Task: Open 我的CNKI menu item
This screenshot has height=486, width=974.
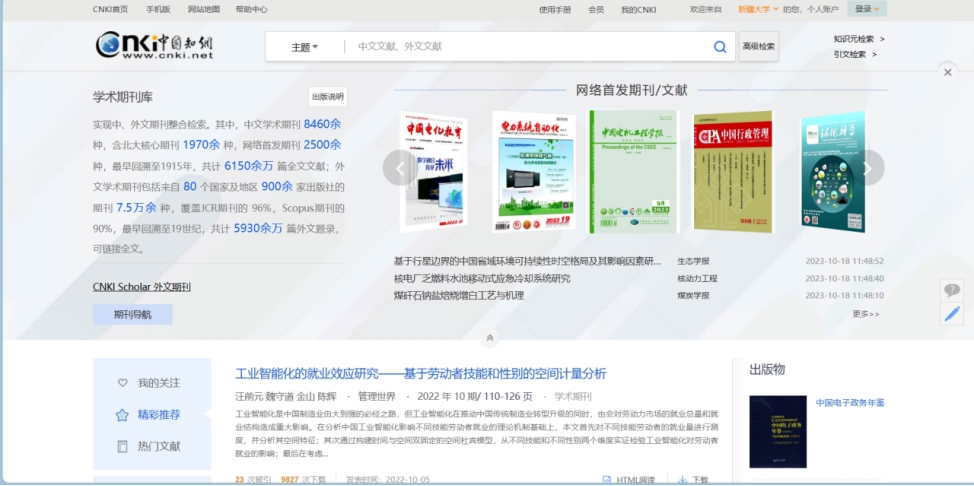Action: click(639, 9)
